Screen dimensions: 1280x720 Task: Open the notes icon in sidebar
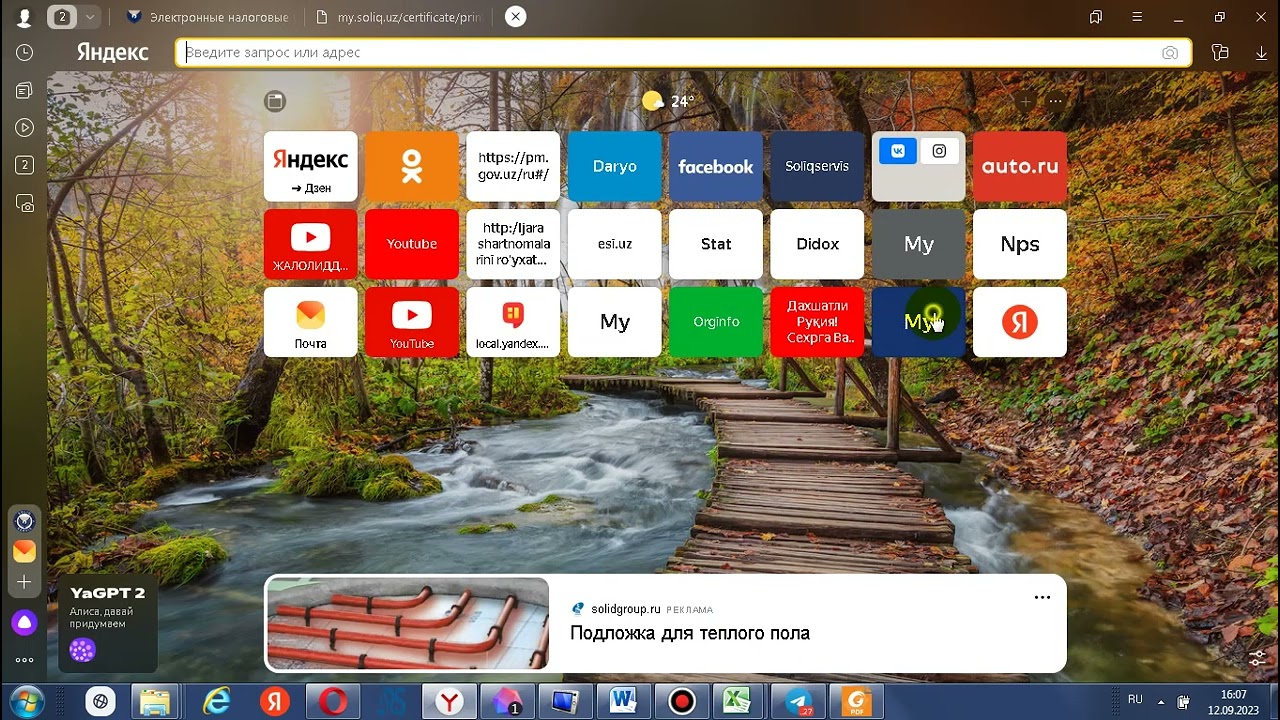tap(24, 90)
